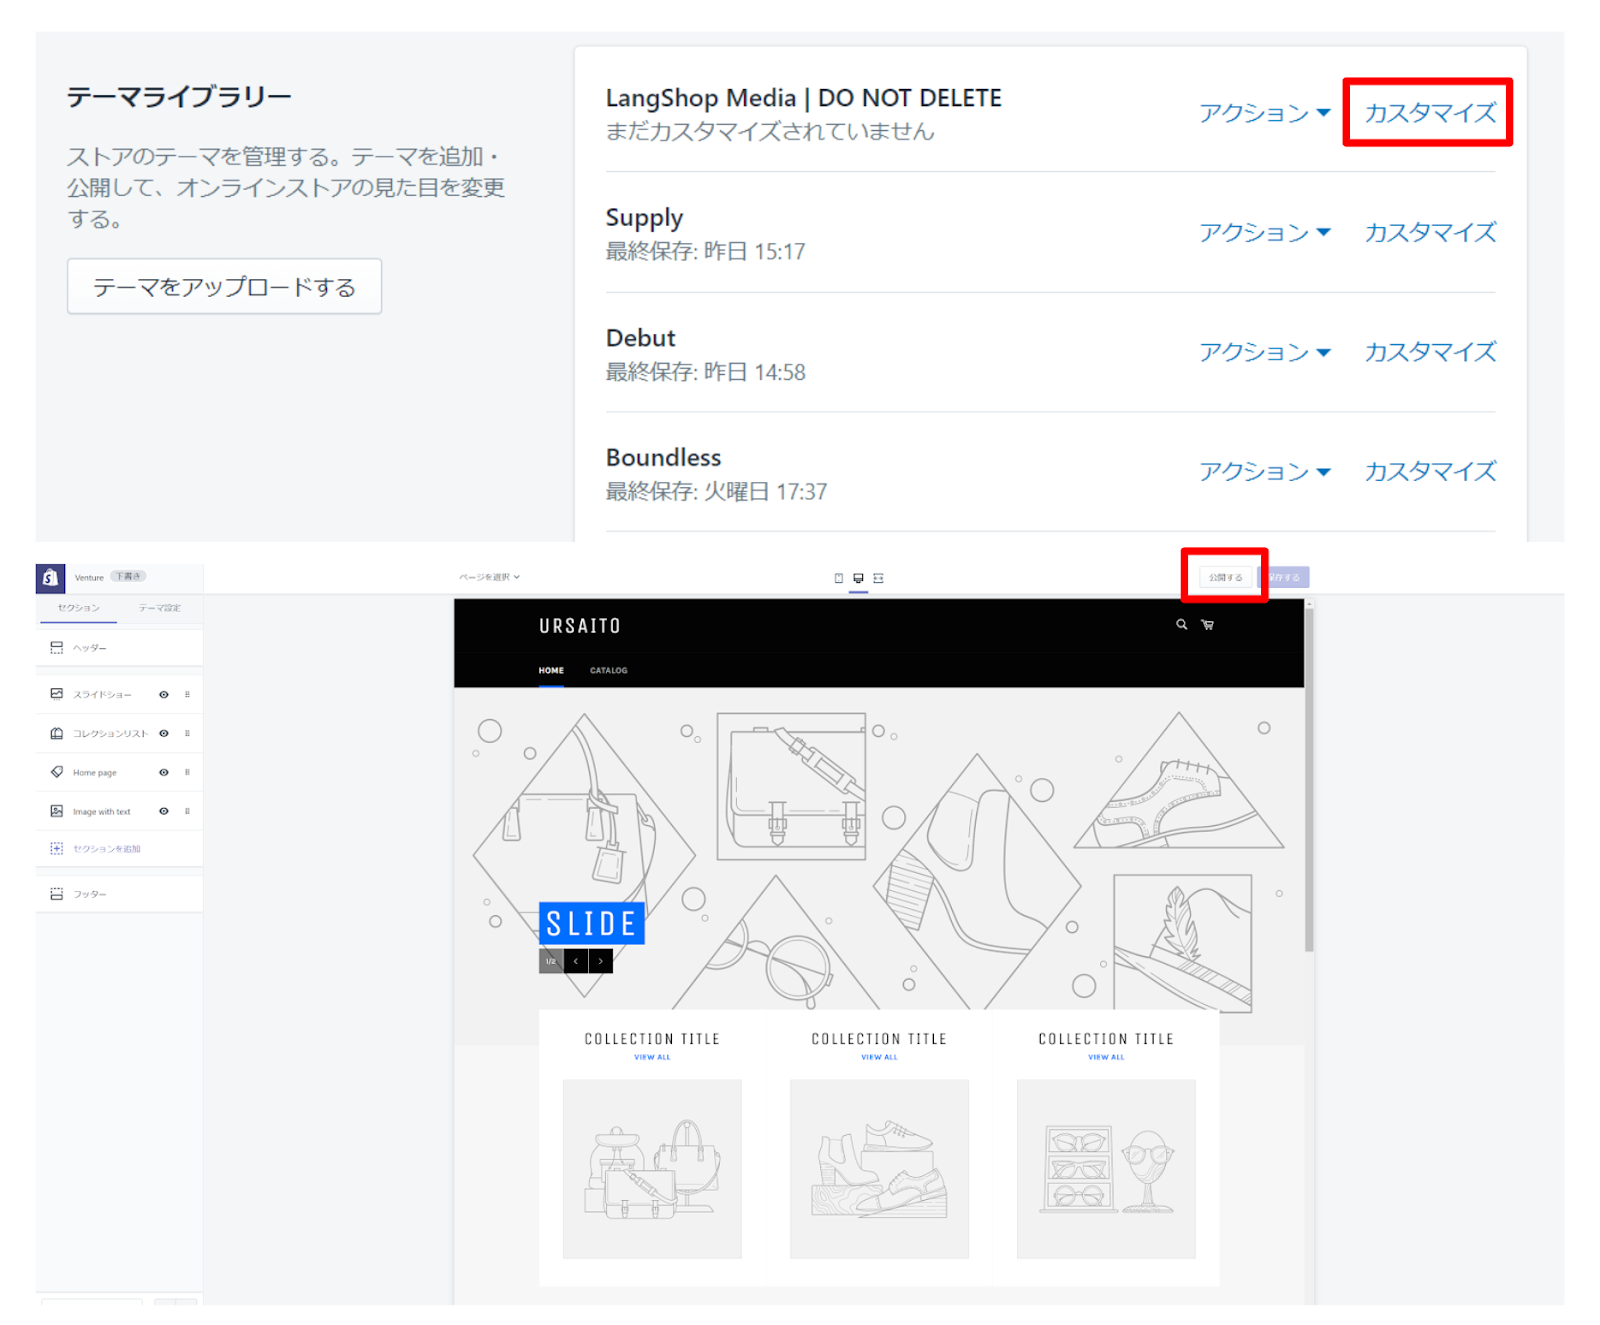Click the 下書き draft badge
This screenshot has height=1325, width=1600.
pos(128,576)
